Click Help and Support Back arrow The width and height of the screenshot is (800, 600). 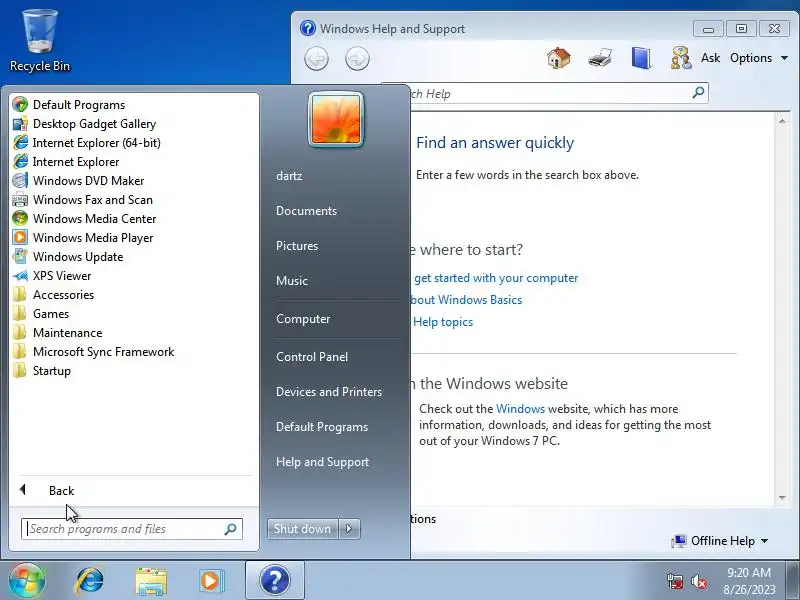click(316, 59)
